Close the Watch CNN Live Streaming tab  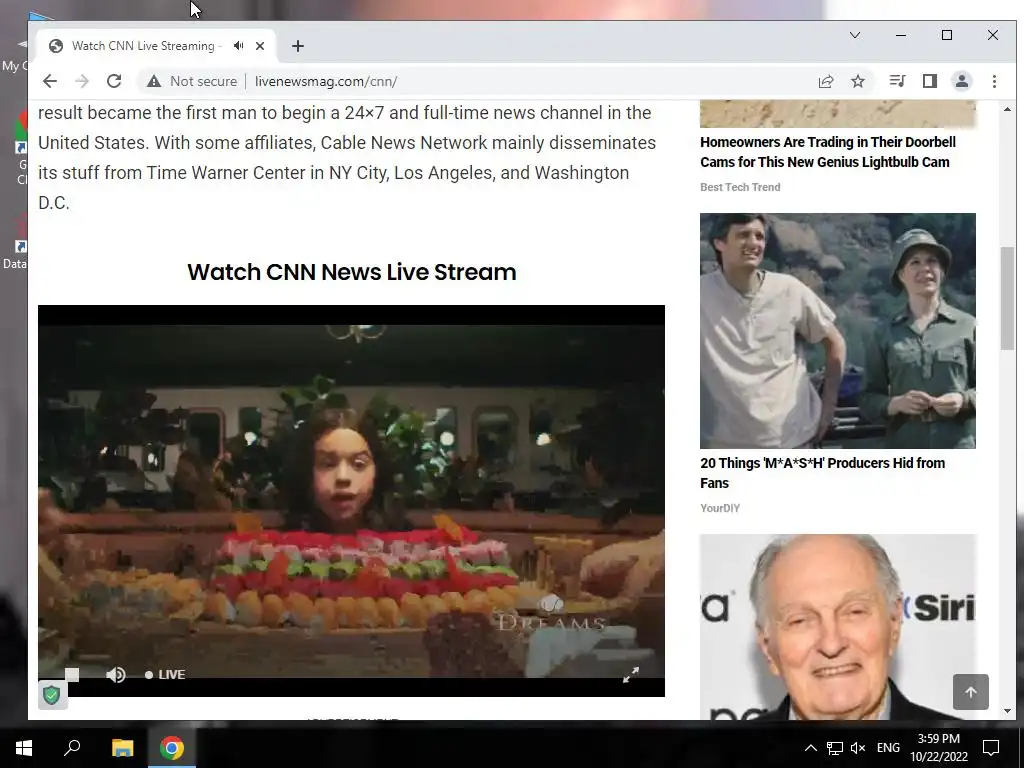[260, 46]
